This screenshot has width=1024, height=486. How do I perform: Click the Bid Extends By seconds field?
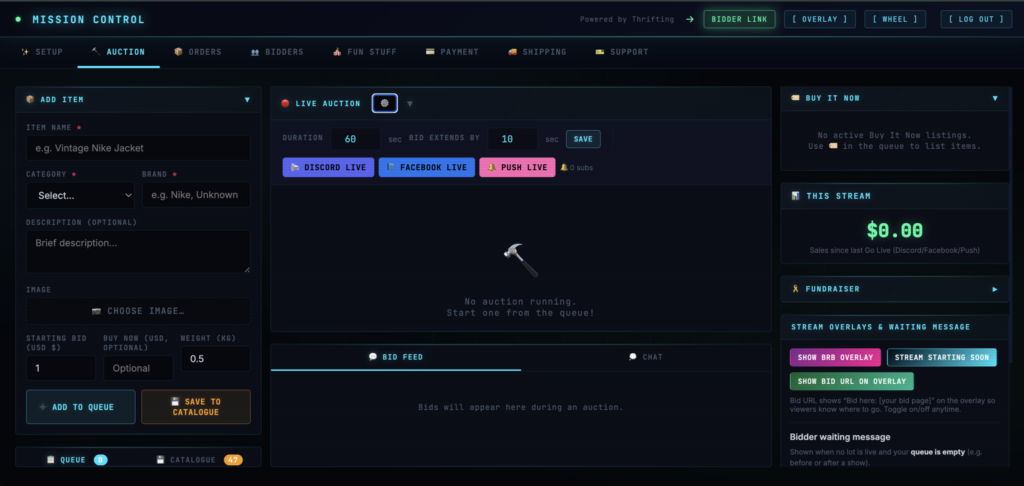pos(513,139)
